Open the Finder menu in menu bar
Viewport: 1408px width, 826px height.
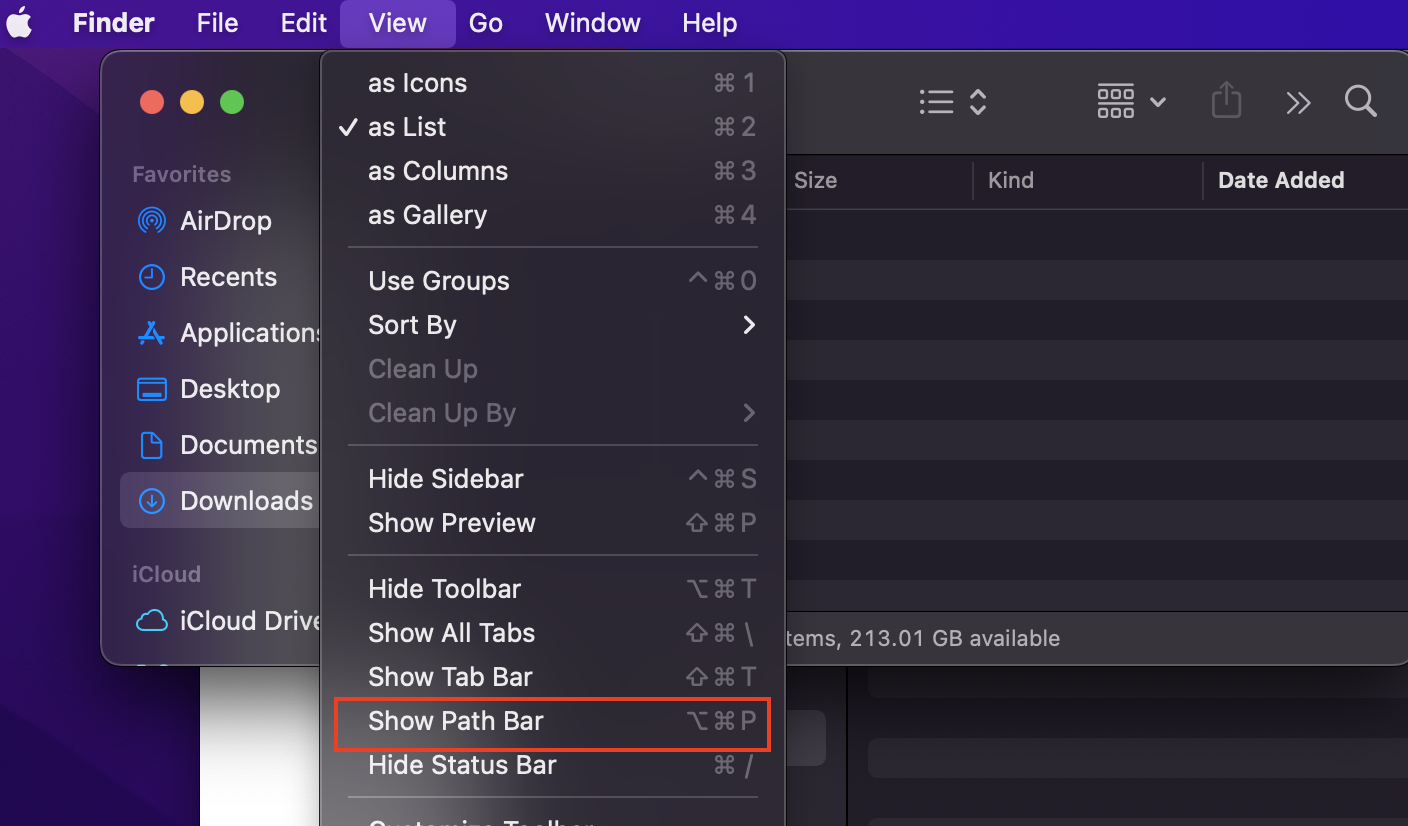point(114,23)
